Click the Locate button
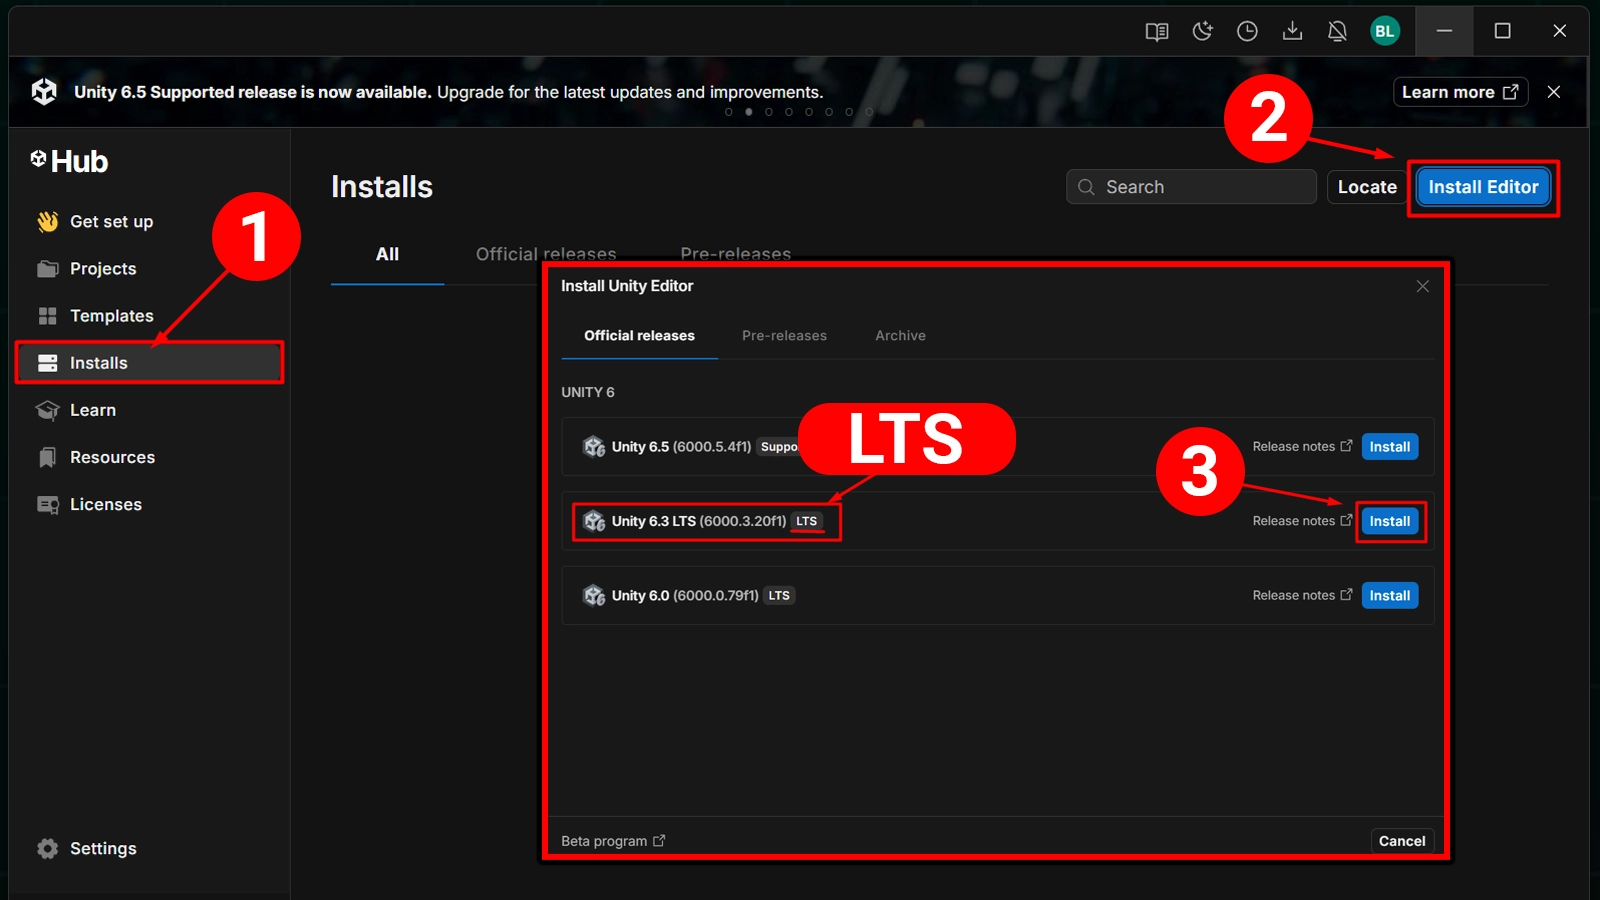Viewport: 1600px width, 900px height. point(1367,187)
